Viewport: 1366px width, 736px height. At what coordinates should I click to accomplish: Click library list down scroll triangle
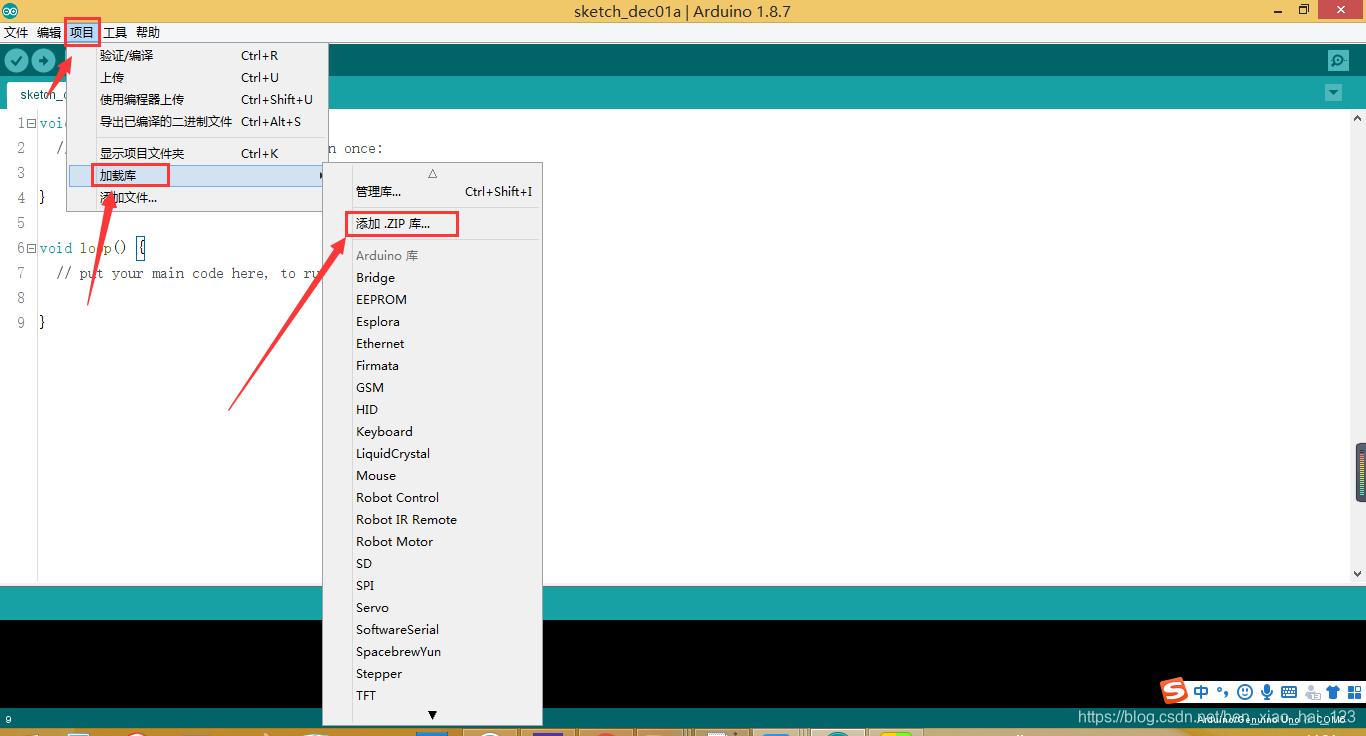coord(432,715)
